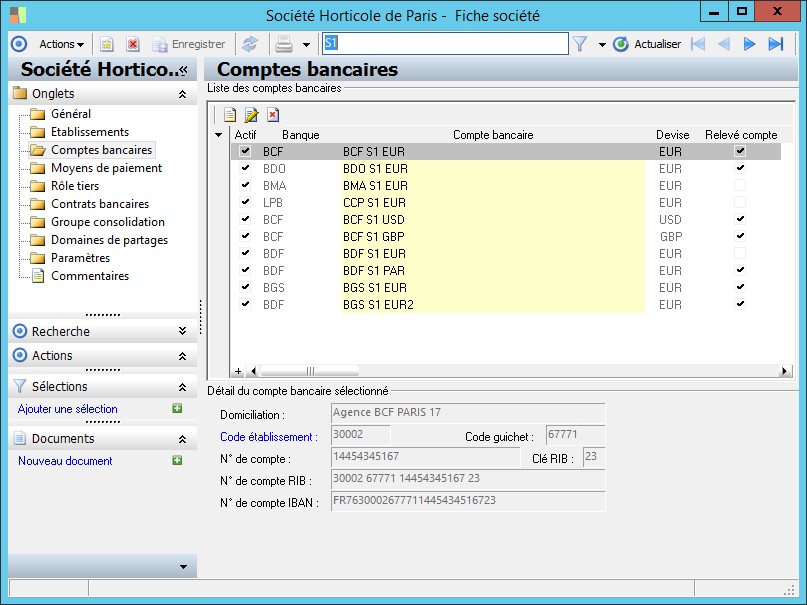Go to the next record arrow

click(749, 44)
